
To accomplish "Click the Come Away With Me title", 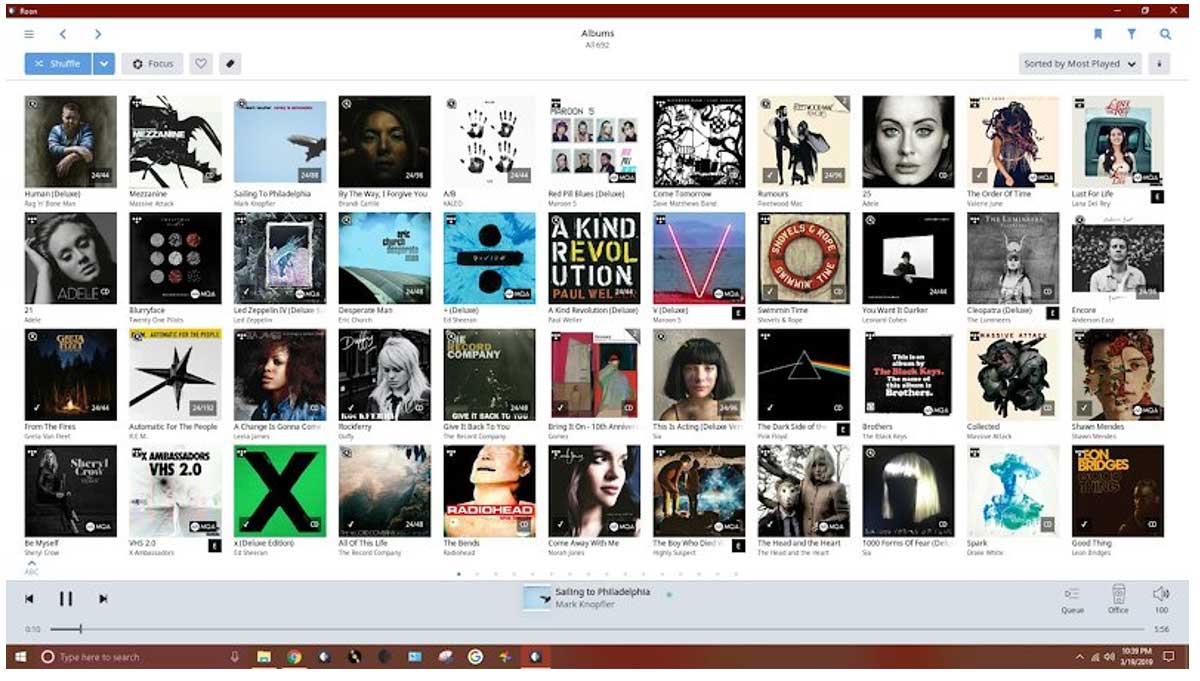I will pos(584,543).
